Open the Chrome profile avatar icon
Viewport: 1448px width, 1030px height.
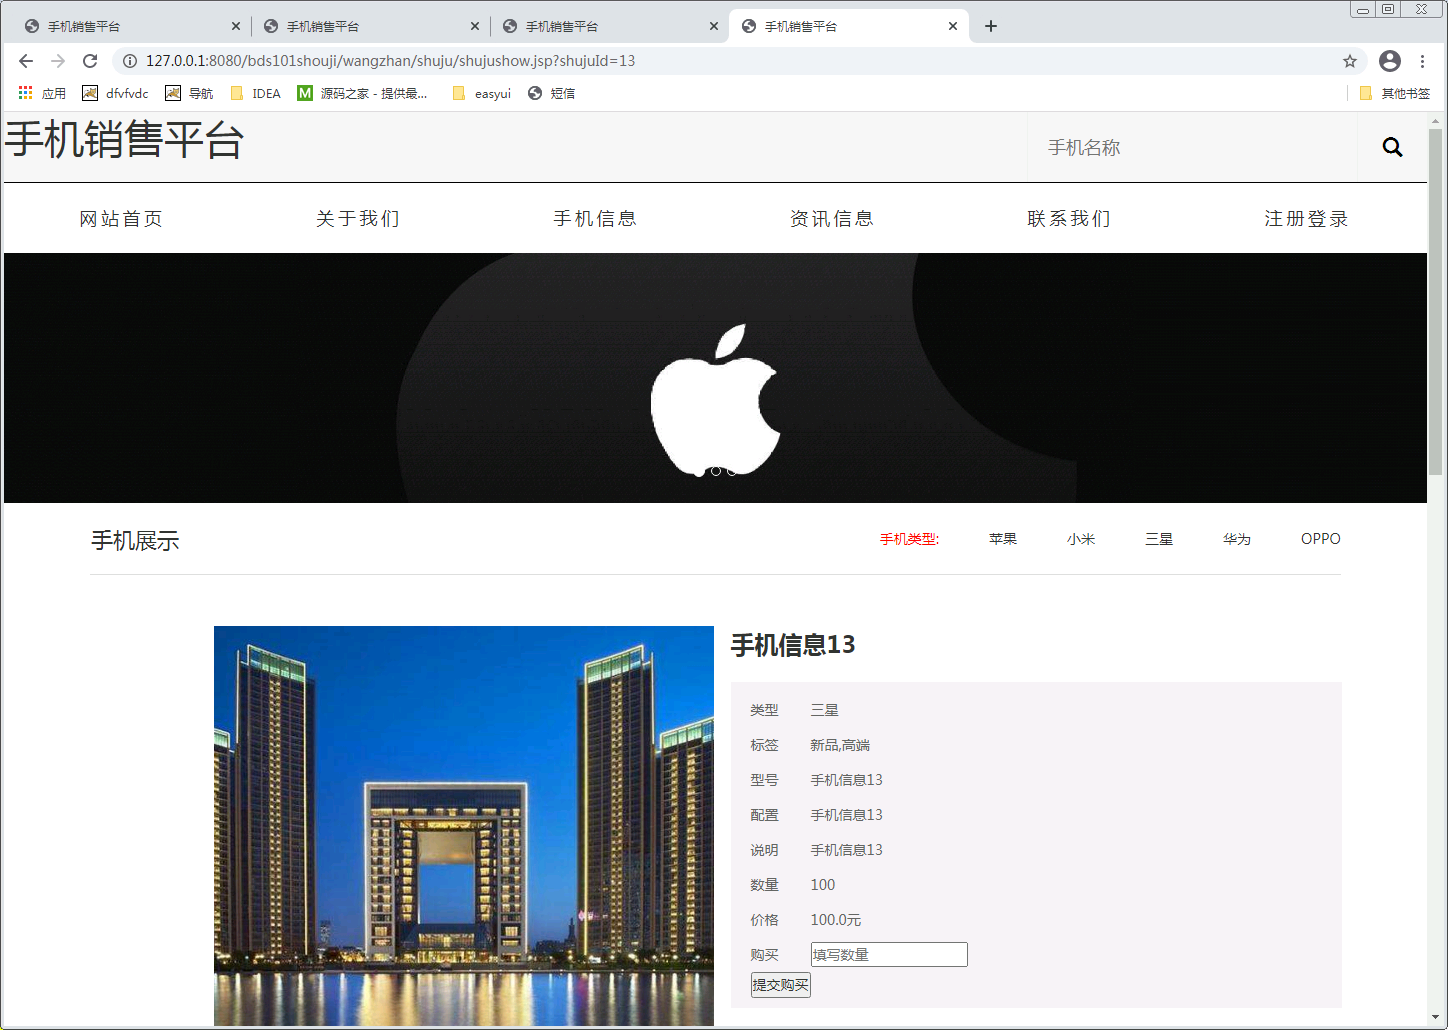[1390, 61]
